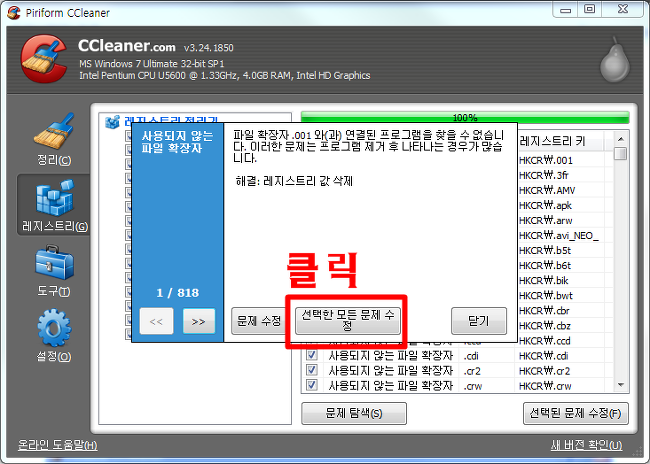Select the HKCR₩.3fr registry key row
Image resolution: width=650 pixels, height=464 pixels.
tap(543, 175)
